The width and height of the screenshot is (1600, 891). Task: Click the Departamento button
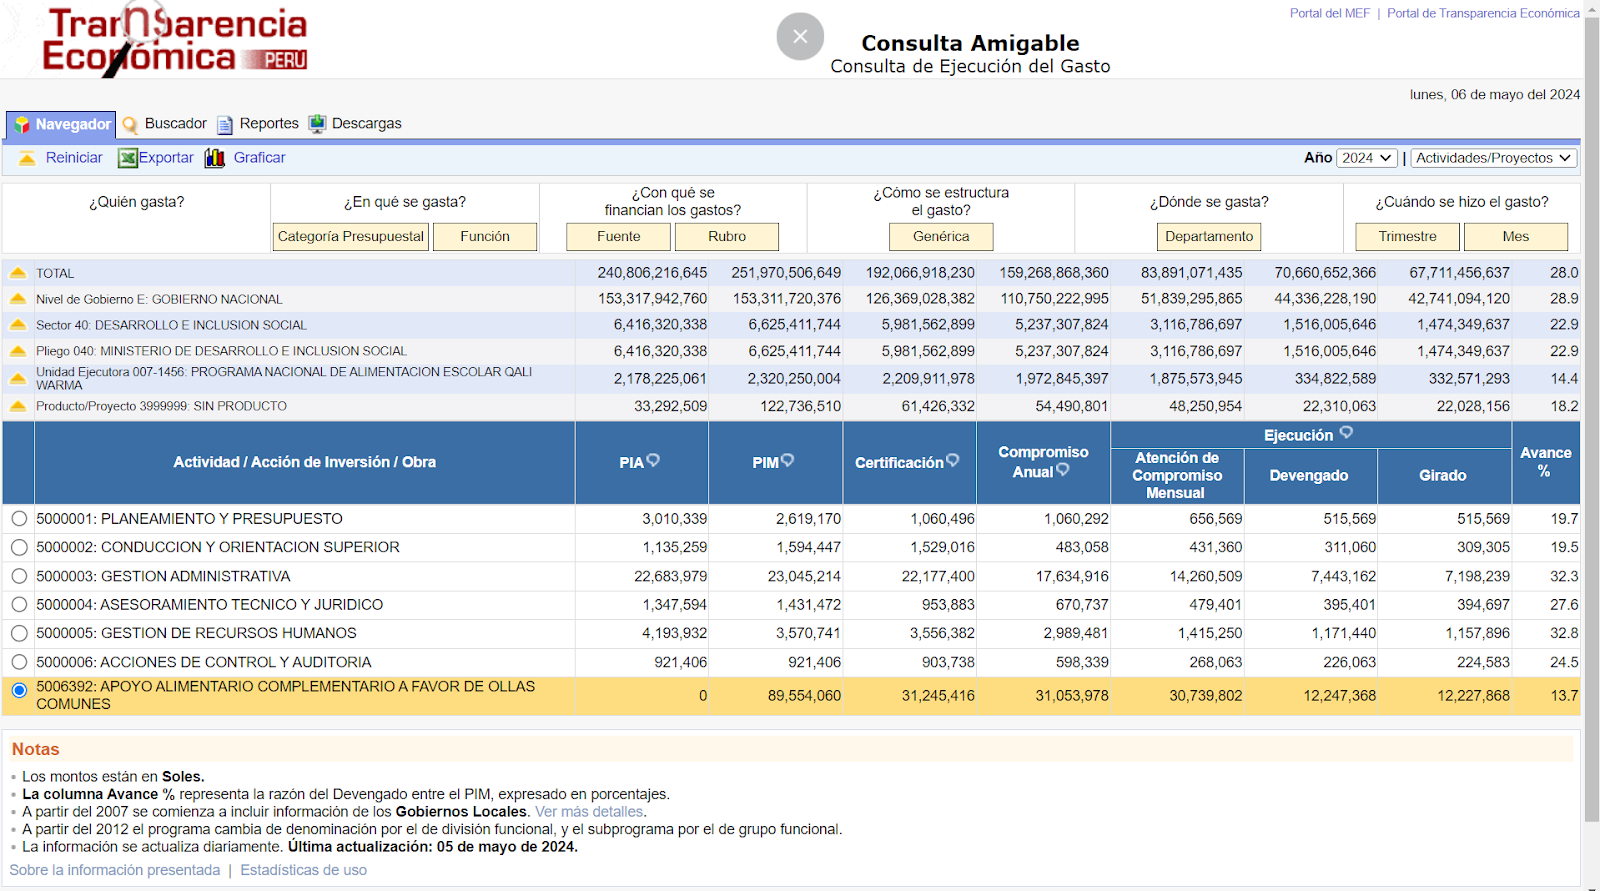[x=1209, y=237]
